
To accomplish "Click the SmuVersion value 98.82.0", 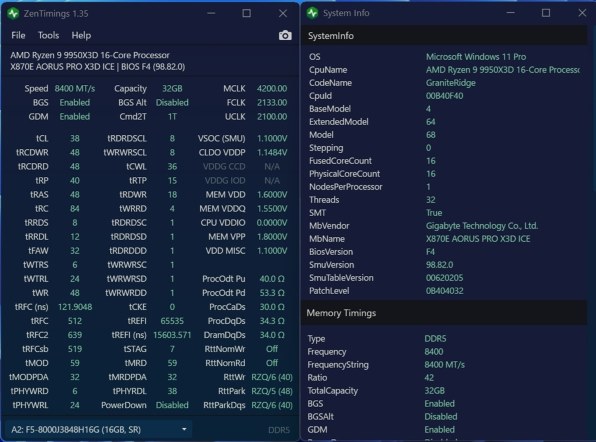I will pyautogui.click(x=439, y=265).
